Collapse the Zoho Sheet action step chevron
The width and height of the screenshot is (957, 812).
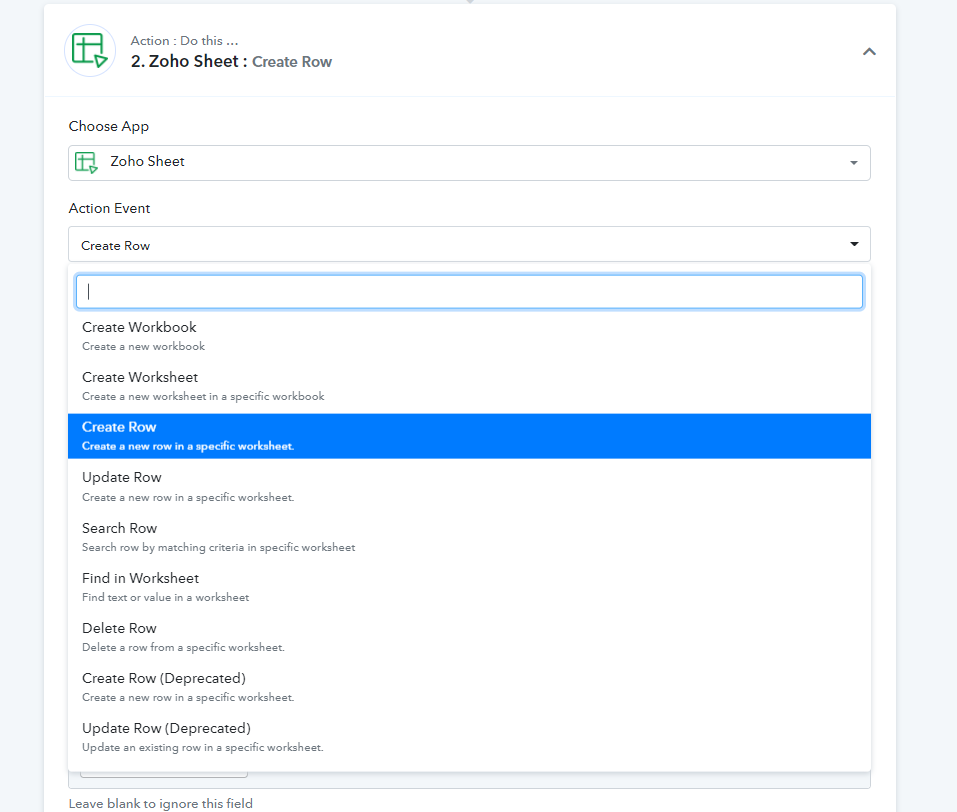(x=869, y=52)
